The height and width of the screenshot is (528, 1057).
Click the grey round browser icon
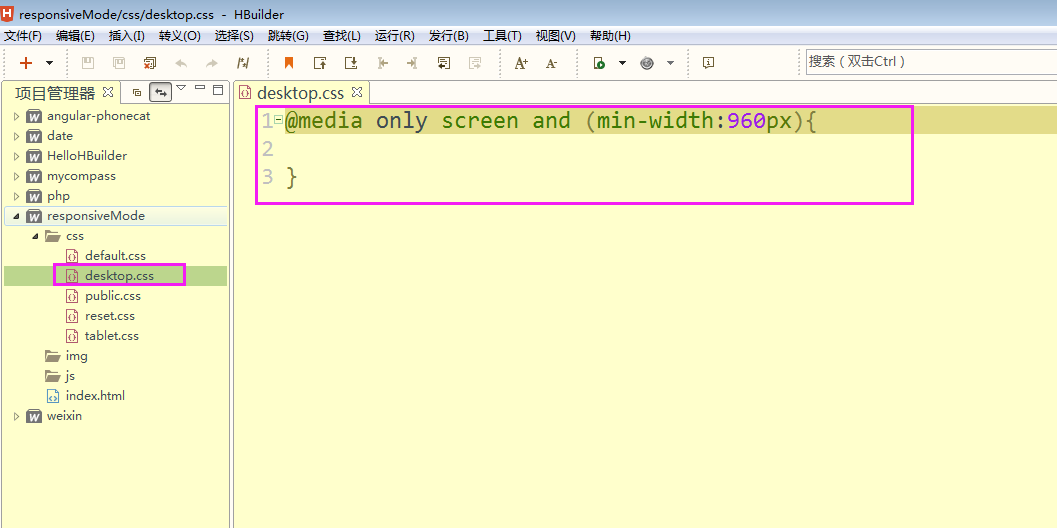click(647, 63)
